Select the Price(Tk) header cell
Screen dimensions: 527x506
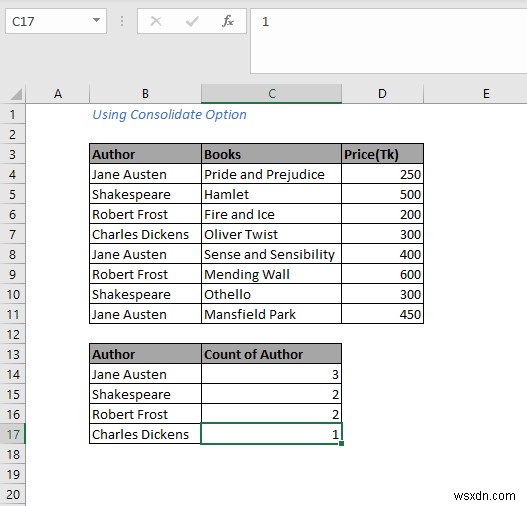382,154
